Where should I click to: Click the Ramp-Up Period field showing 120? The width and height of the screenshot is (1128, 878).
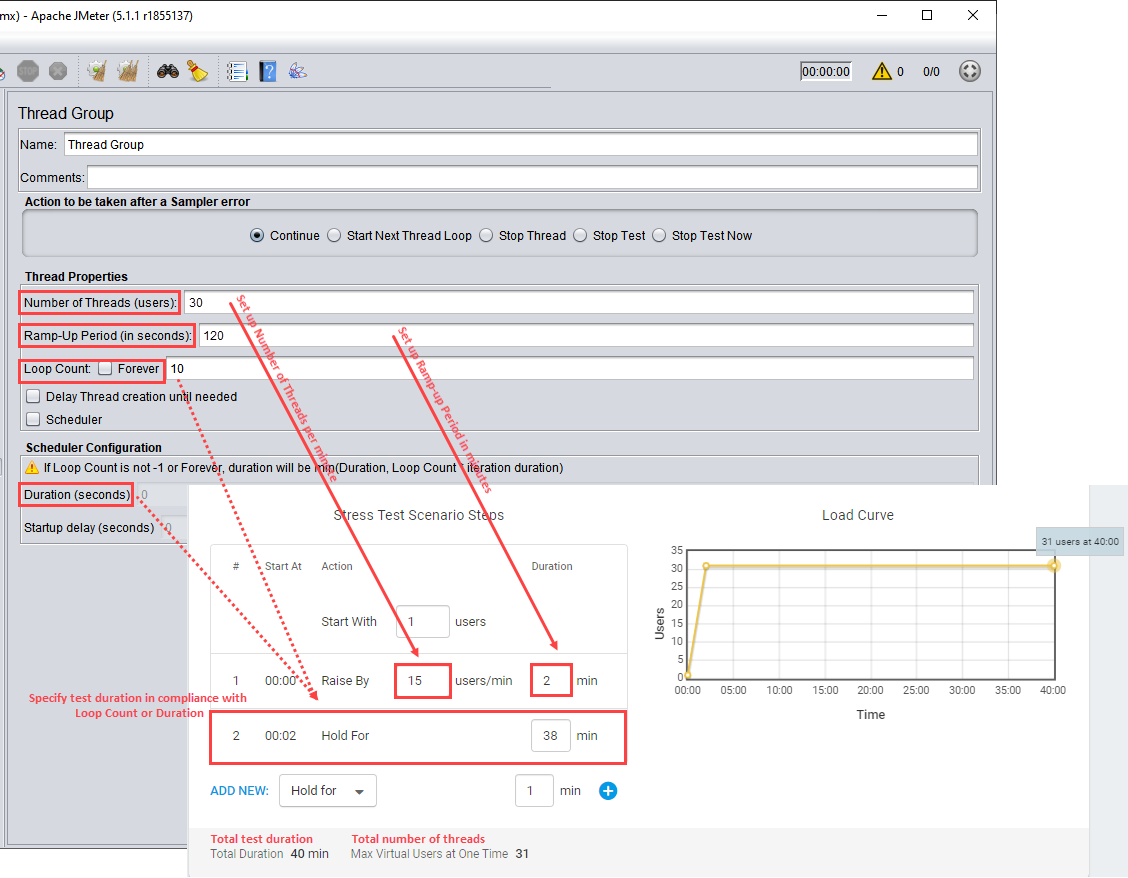(586, 335)
